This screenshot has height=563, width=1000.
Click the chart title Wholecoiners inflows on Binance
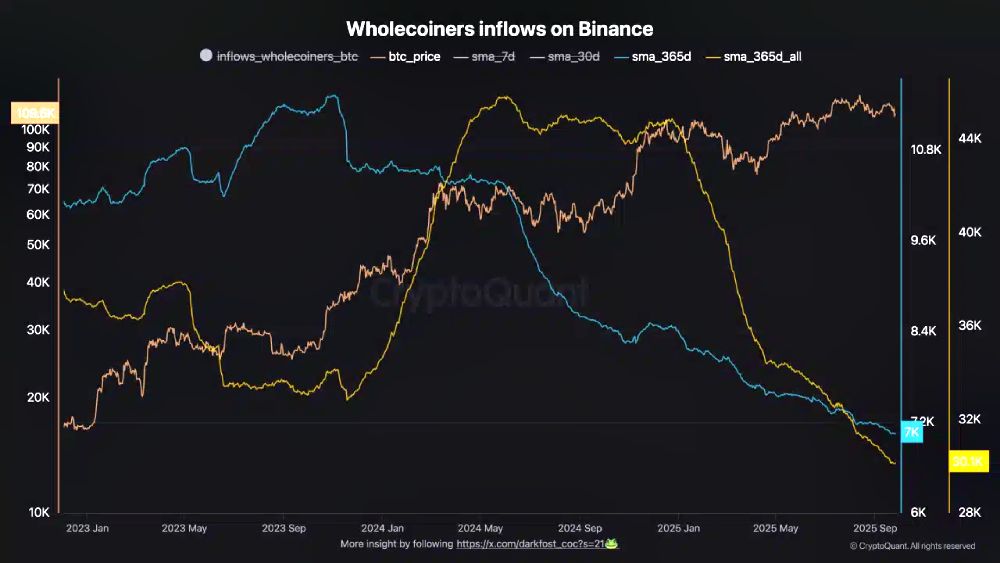[499, 28]
